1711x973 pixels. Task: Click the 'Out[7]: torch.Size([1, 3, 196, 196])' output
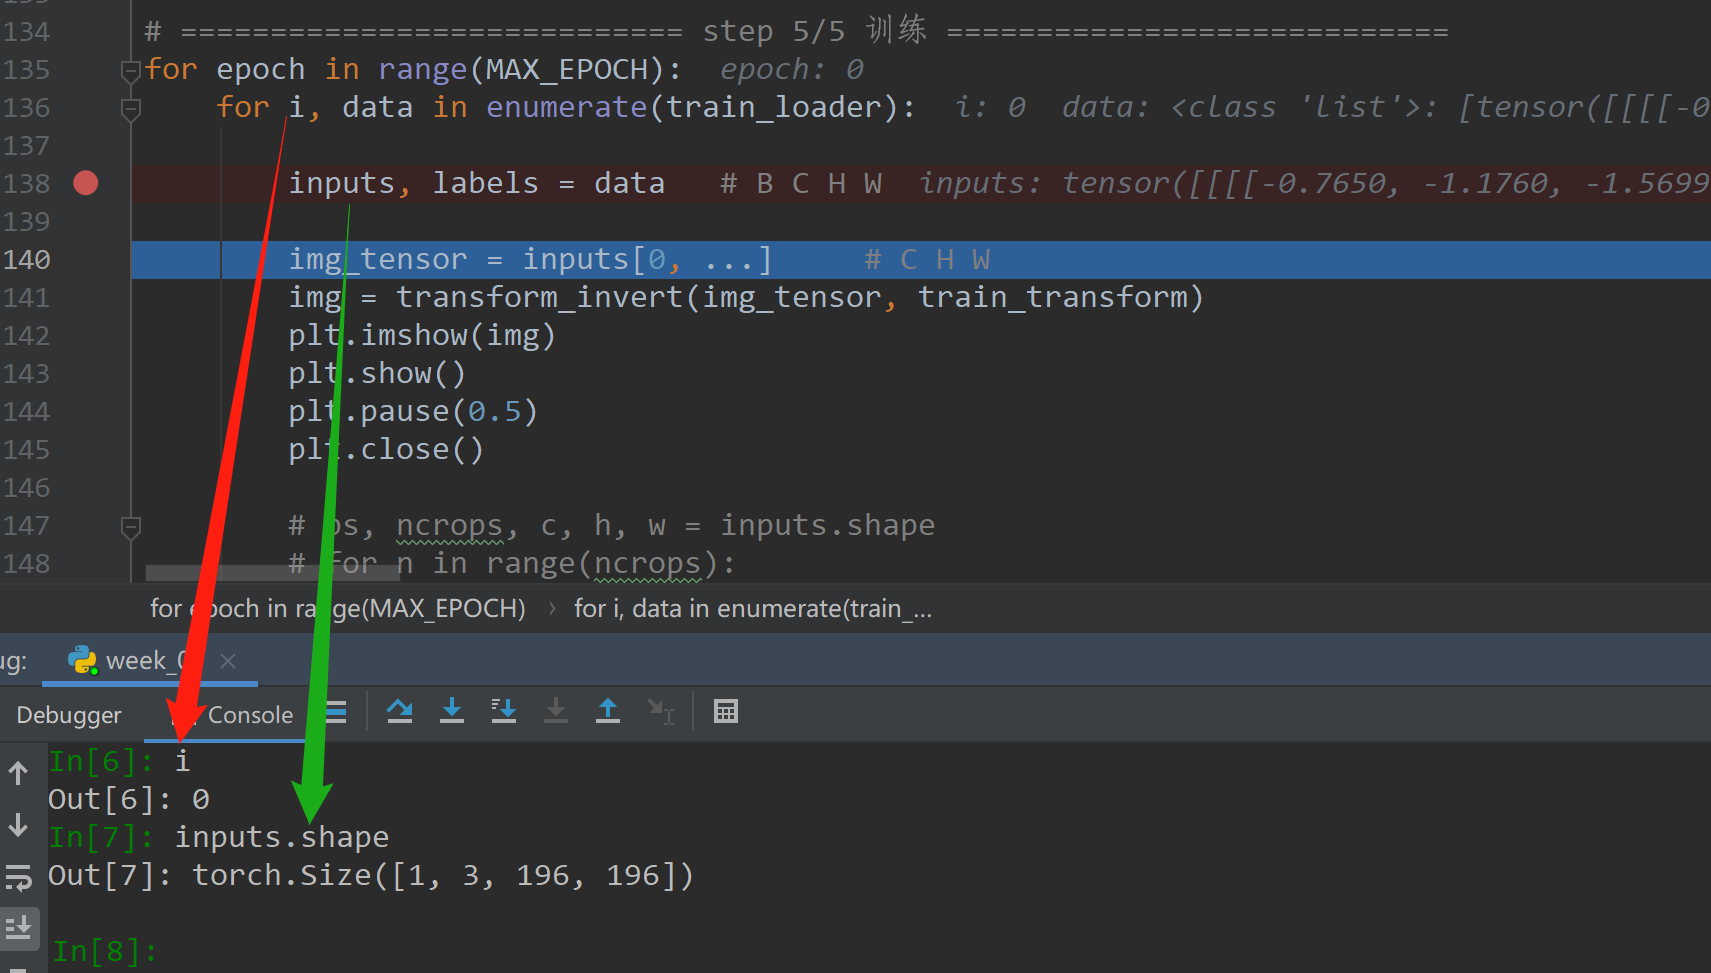[371, 876]
